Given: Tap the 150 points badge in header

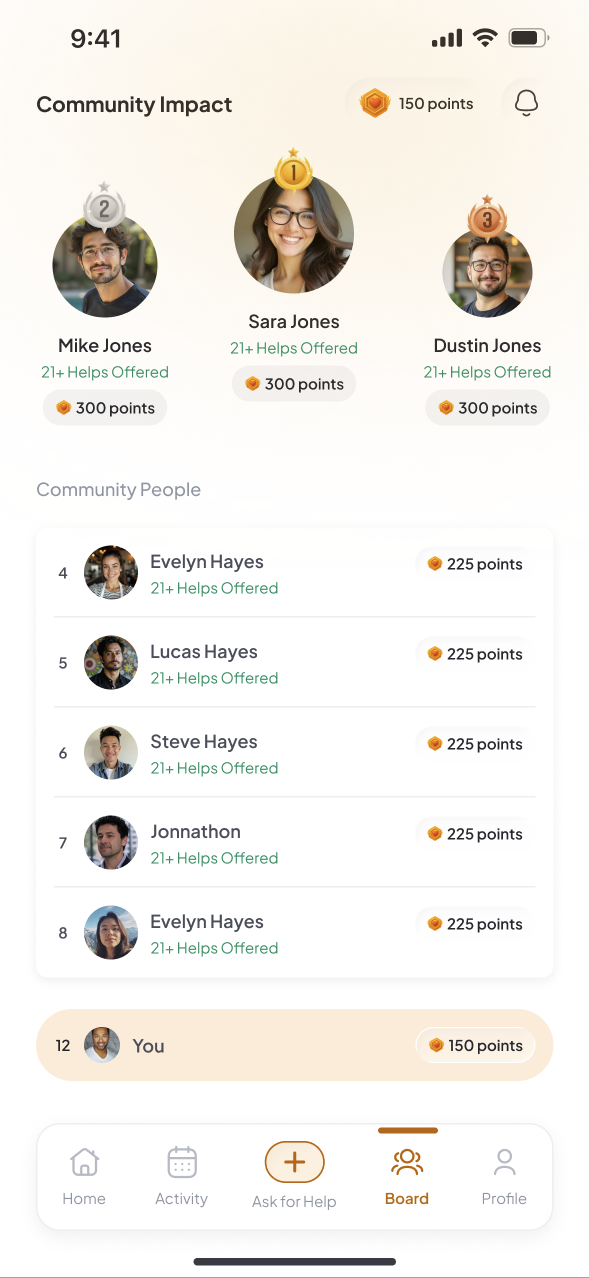Looking at the screenshot, I should (418, 103).
